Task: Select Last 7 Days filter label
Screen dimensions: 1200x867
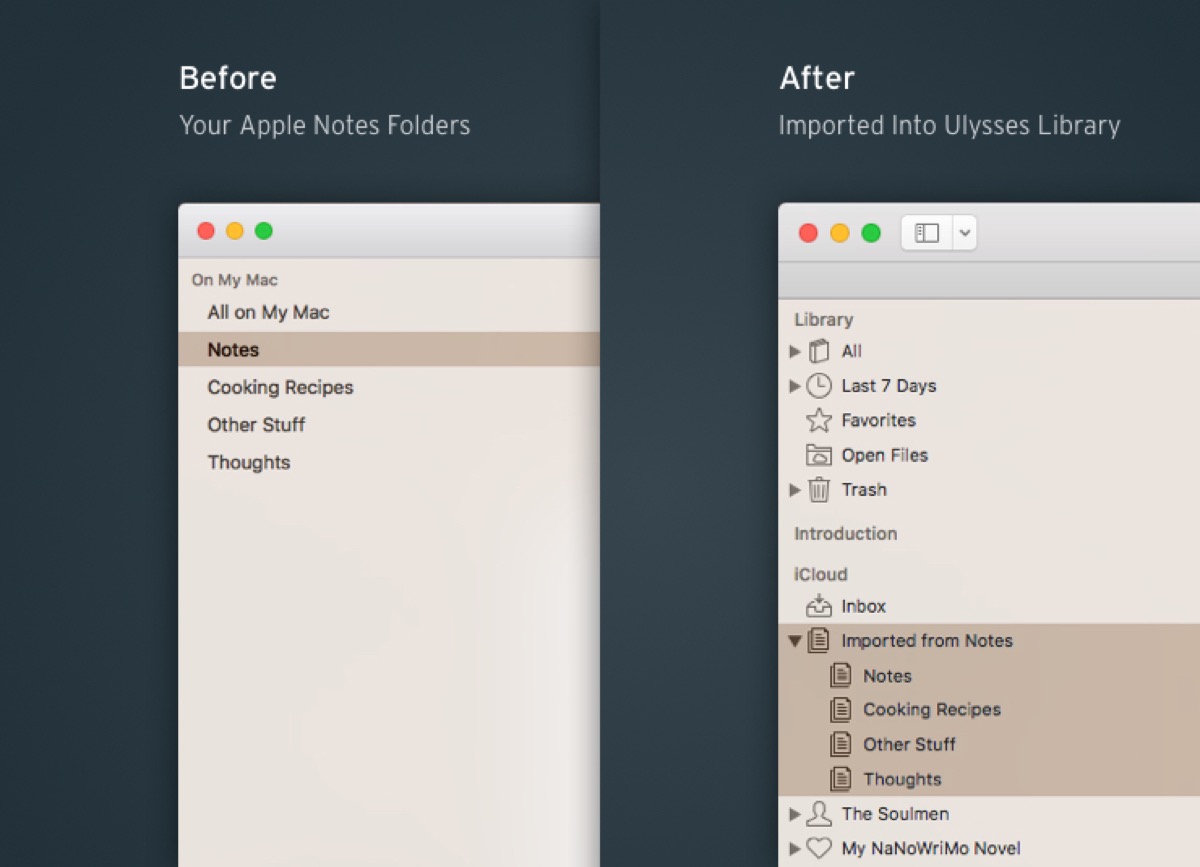Action: pos(888,386)
